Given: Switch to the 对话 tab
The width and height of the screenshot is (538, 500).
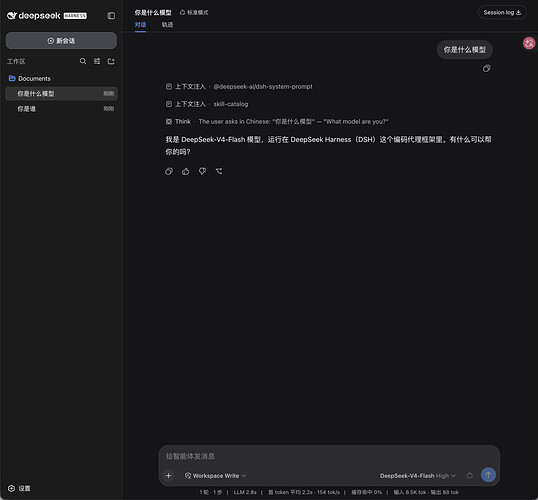Looking at the screenshot, I should click(140, 25).
